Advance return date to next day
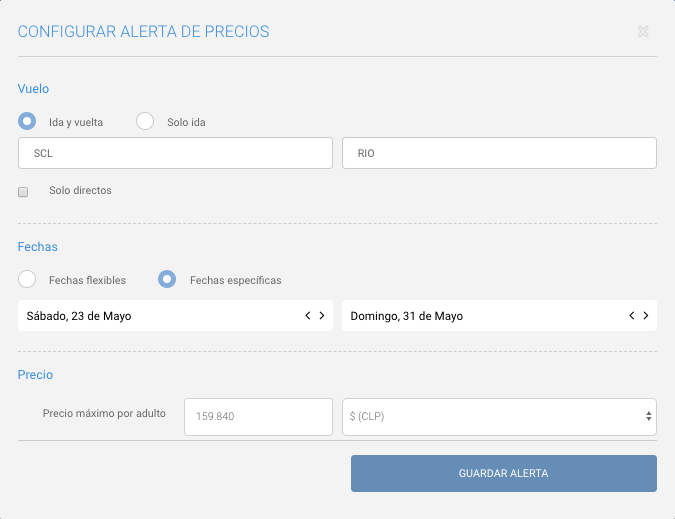Screen dimensions: 675x519 pyautogui.click(x=646, y=315)
